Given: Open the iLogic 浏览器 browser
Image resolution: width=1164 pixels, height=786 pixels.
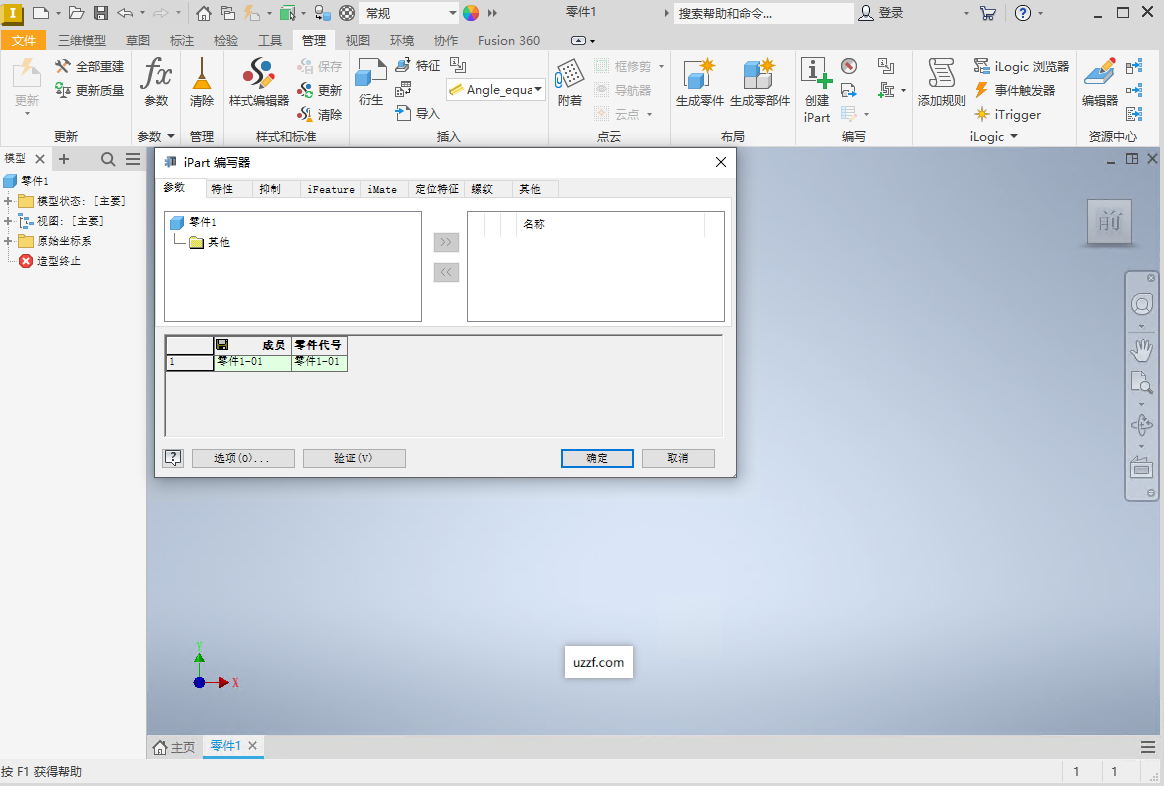Looking at the screenshot, I should 1021,66.
